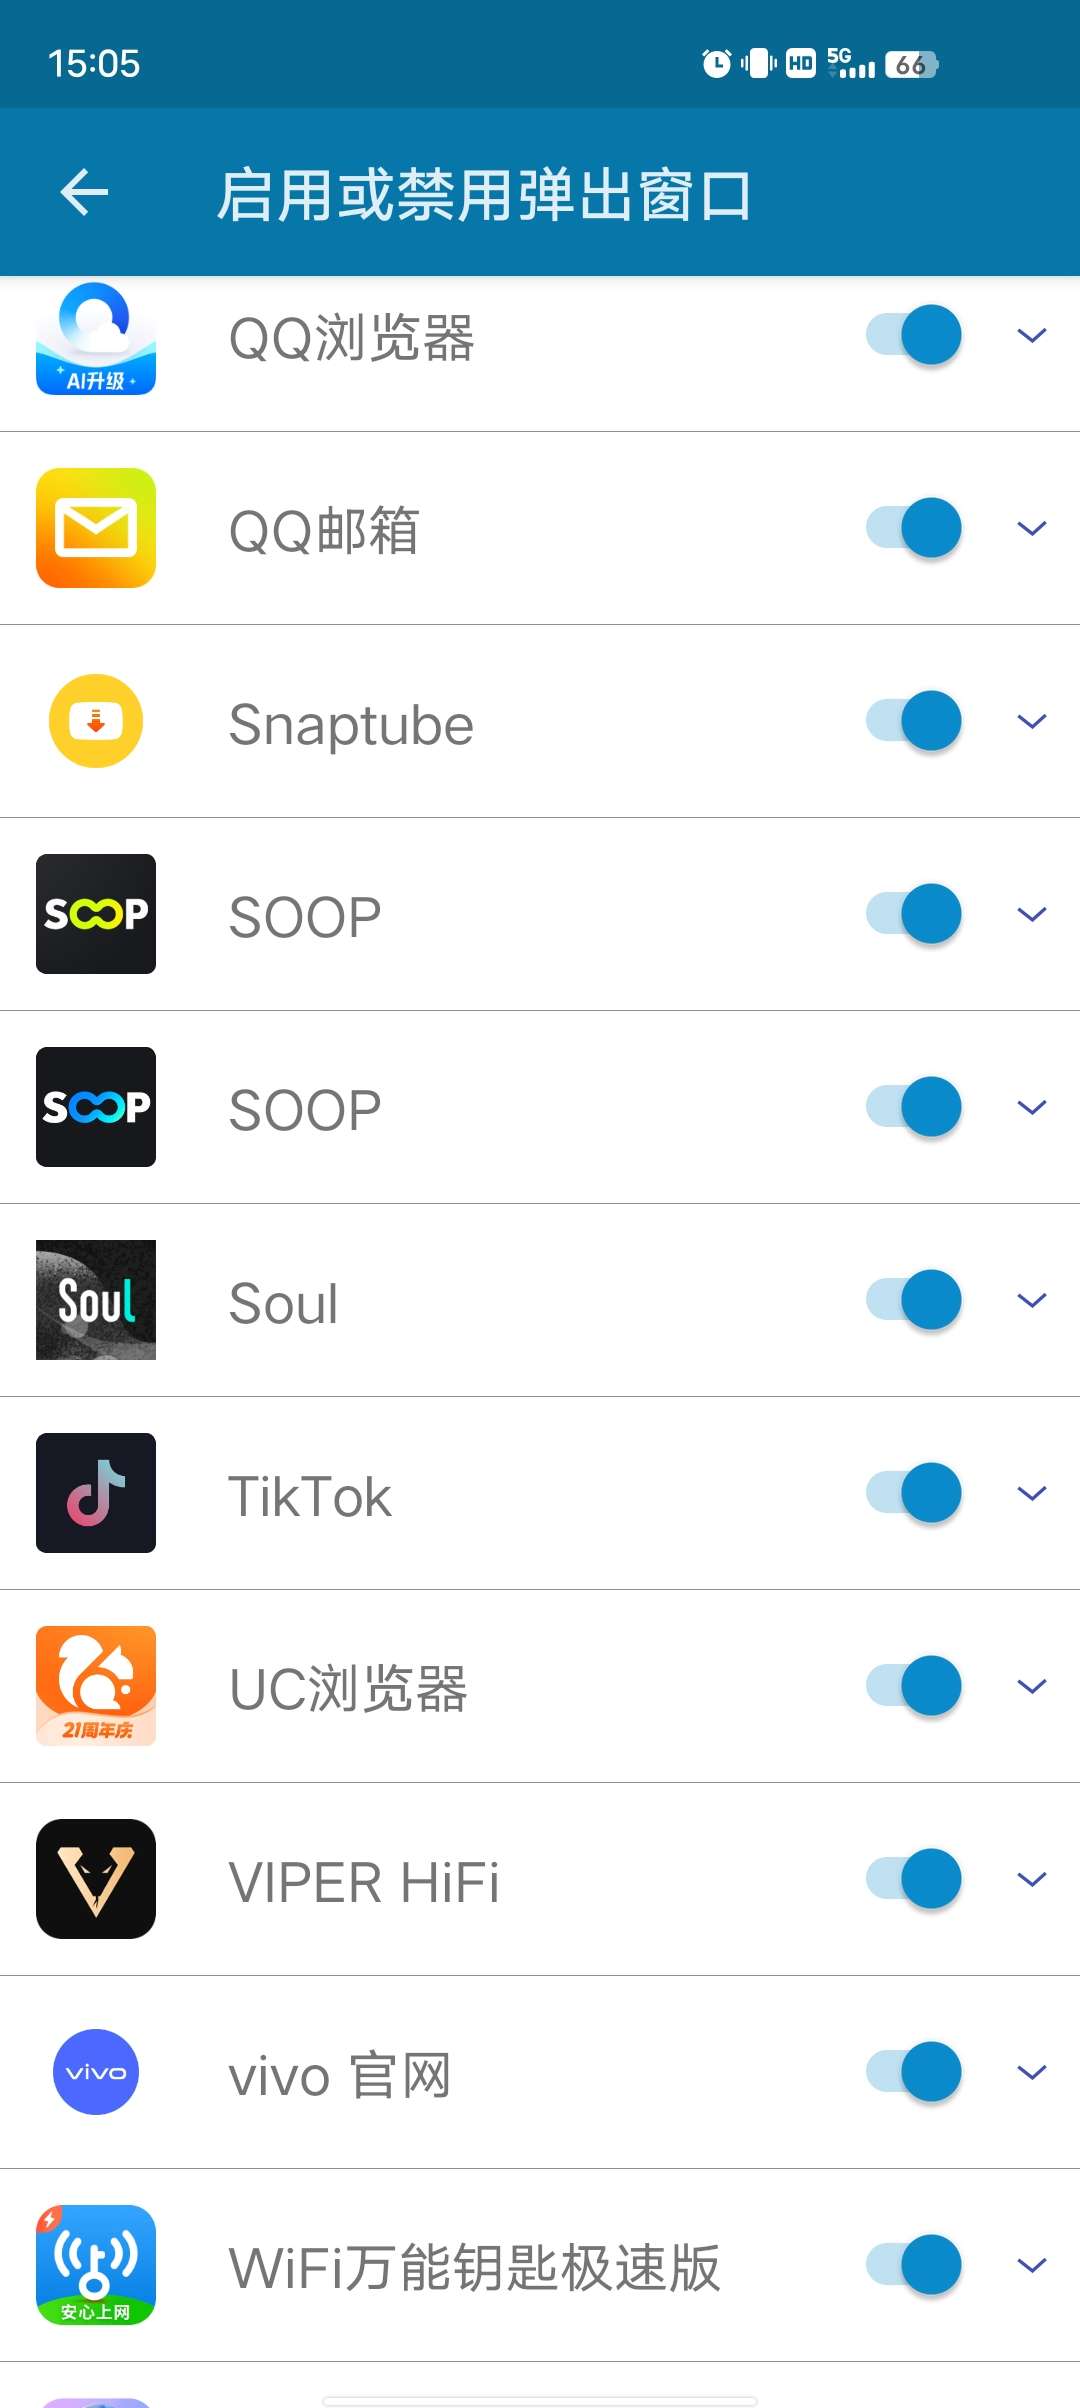Tap the SOOP icon with yellow logo
The image size is (1080, 2408).
pyautogui.click(x=96, y=914)
